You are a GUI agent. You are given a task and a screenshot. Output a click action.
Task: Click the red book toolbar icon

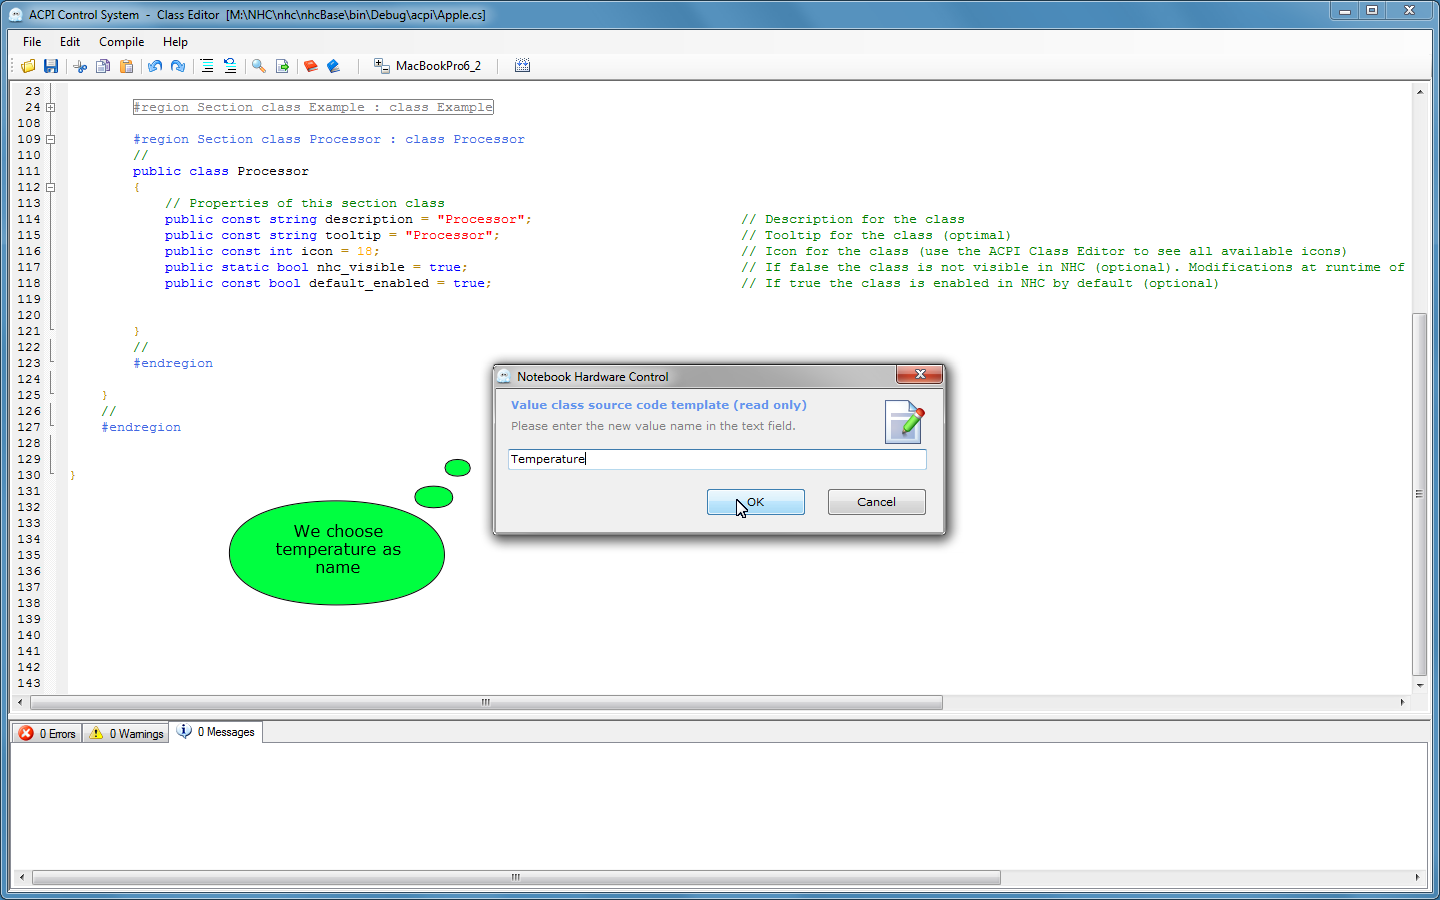(x=311, y=66)
